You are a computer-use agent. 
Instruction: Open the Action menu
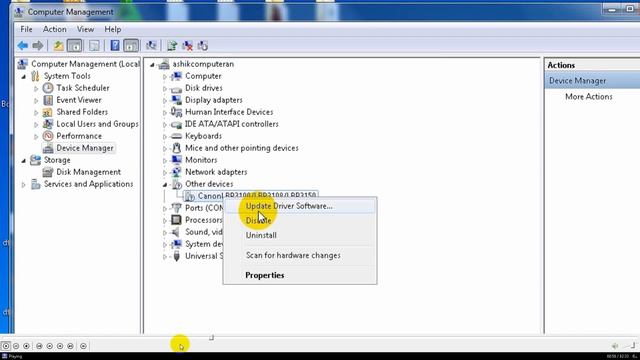point(55,29)
